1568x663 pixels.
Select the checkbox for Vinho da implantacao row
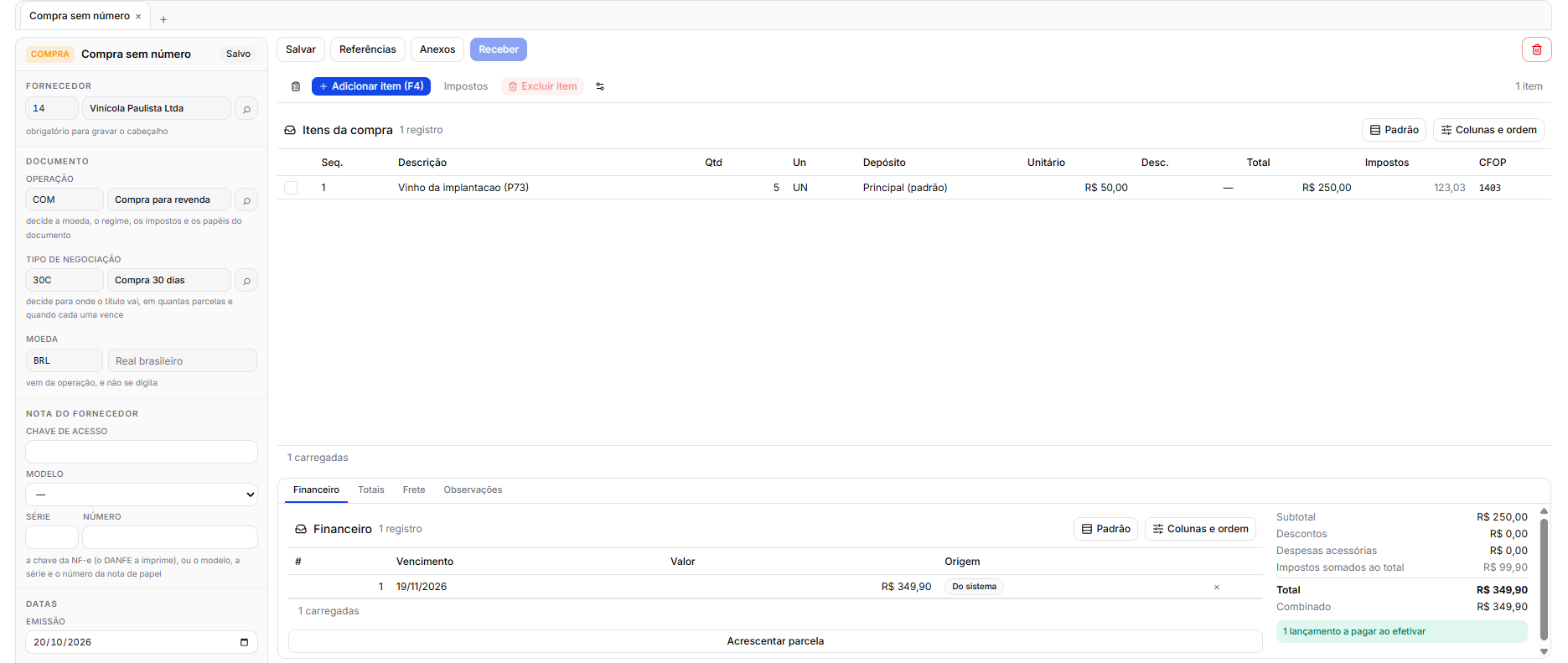pyautogui.click(x=291, y=187)
